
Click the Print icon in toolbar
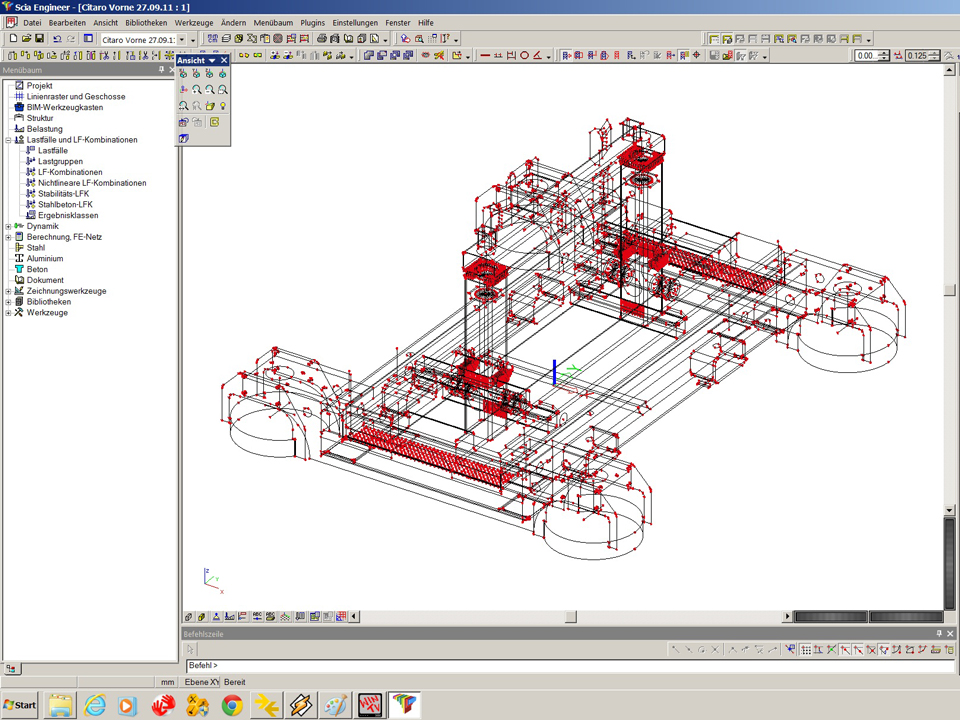click(322, 39)
